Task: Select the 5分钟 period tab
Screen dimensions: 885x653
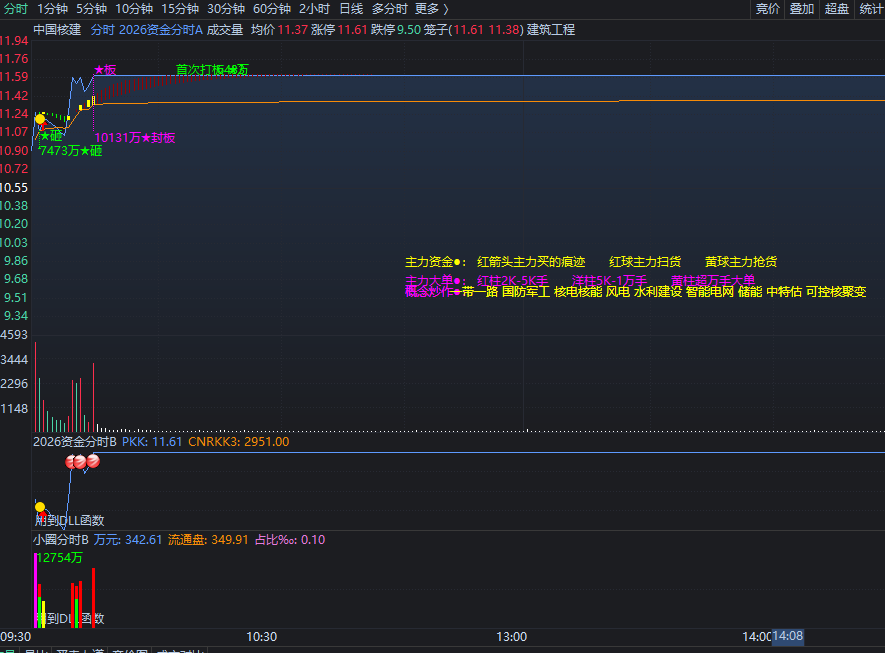Action: [91, 9]
